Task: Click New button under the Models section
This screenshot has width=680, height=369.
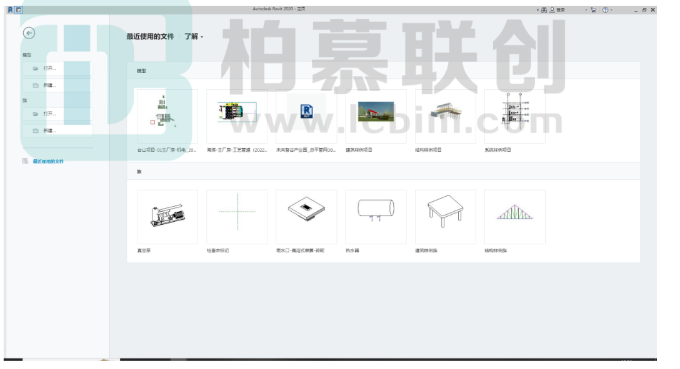Action: [x=57, y=85]
